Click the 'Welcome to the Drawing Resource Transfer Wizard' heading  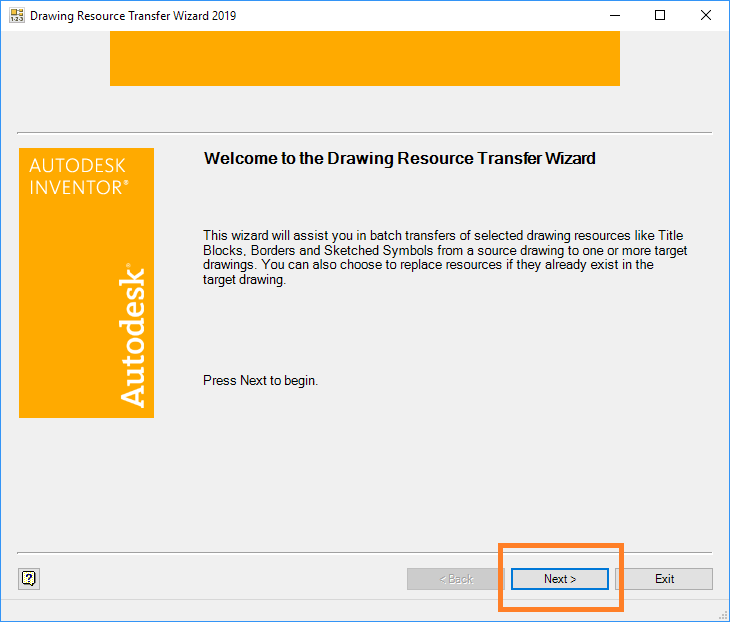pos(399,158)
